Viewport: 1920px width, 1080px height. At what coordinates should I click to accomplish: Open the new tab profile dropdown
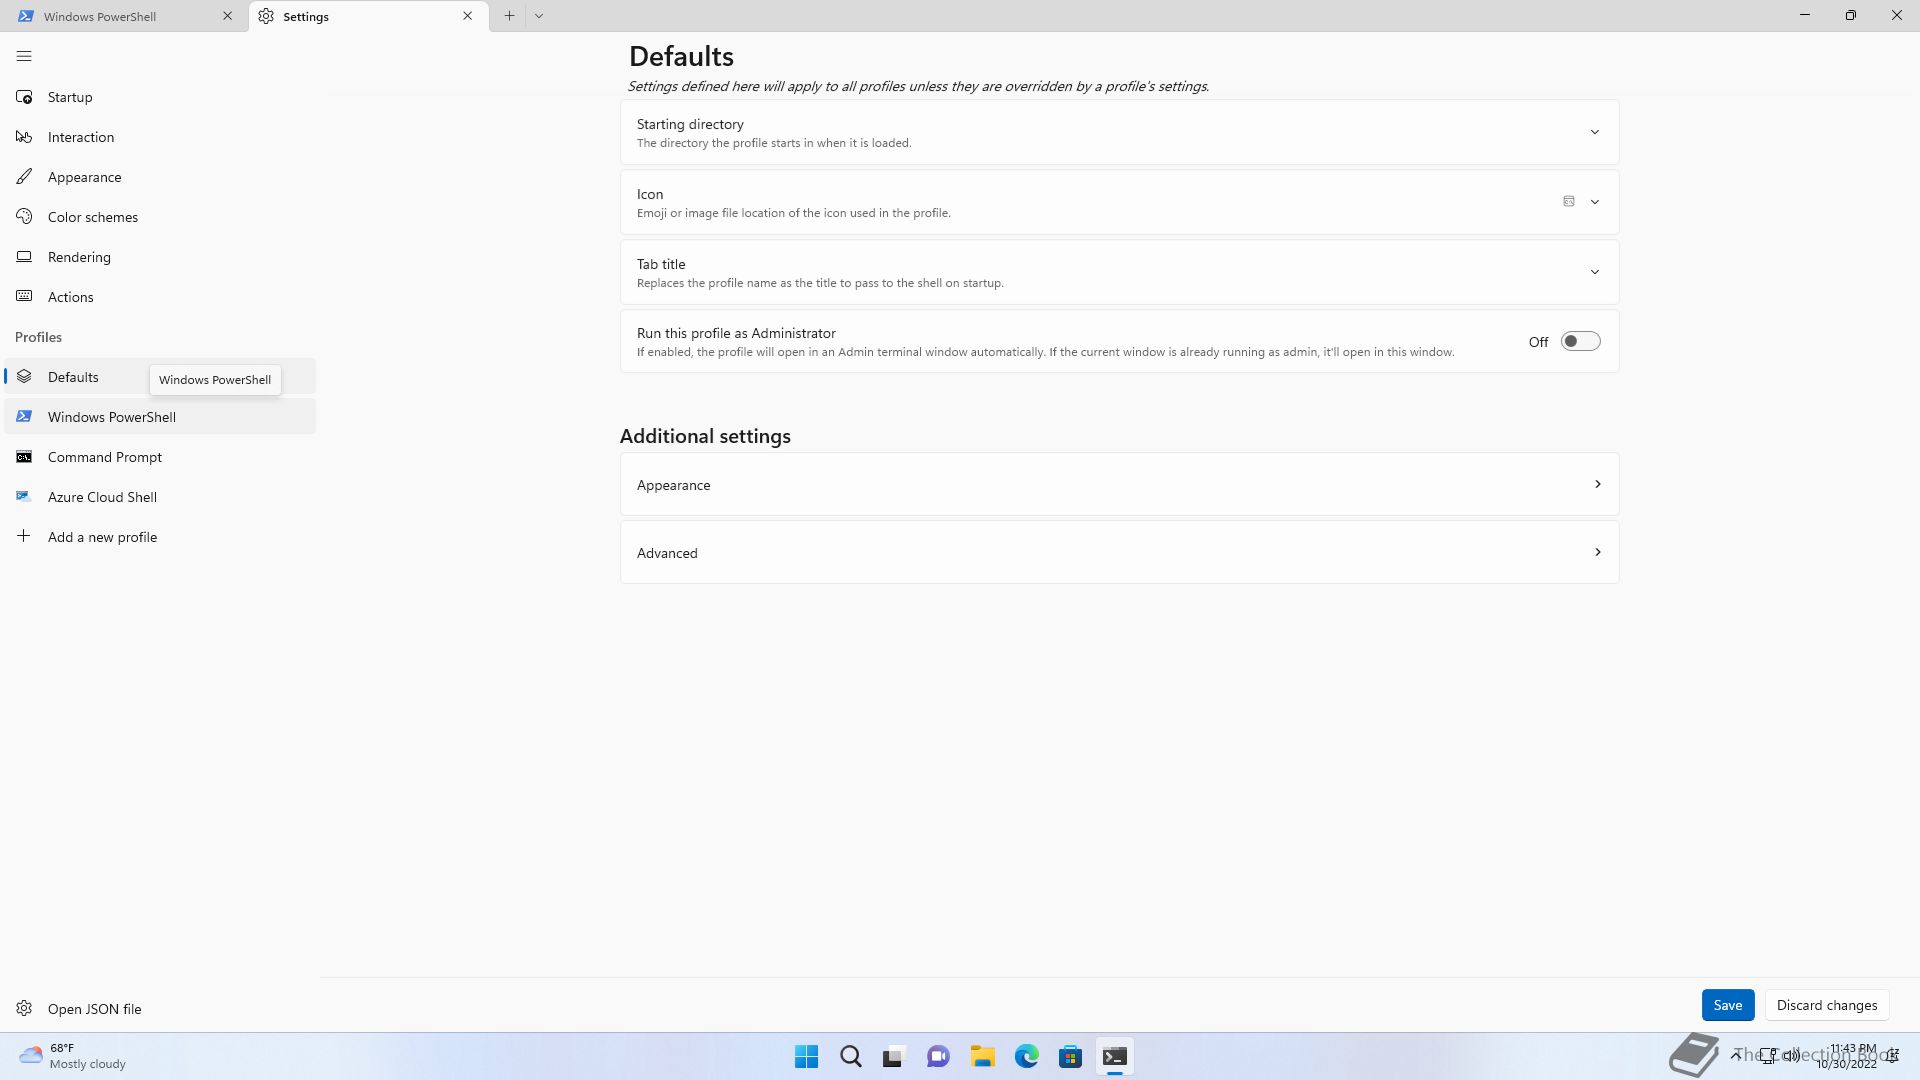coord(539,16)
